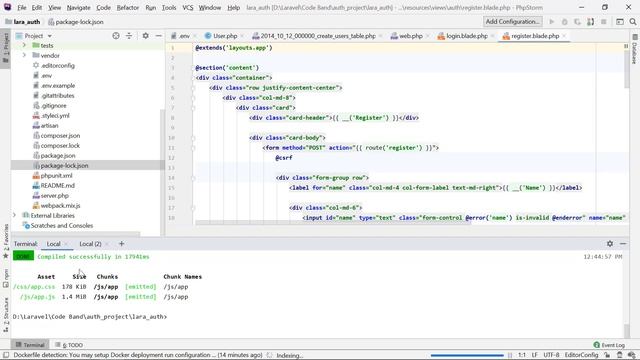The image size is (640, 360).
Task: Click the locate/scroll-from-source target icon in Project panel
Action: [116, 36]
